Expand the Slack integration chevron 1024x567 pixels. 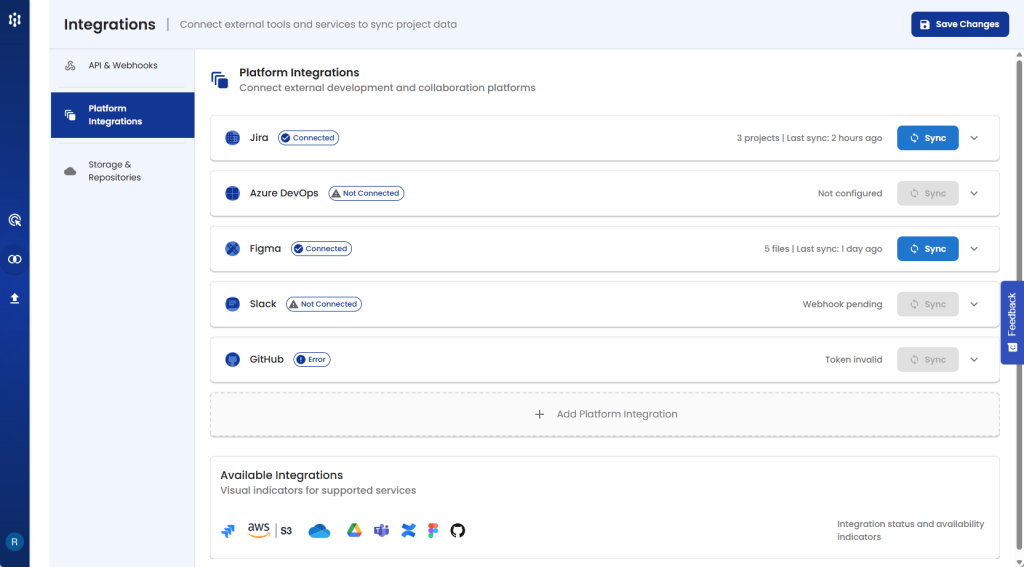click(x=975, y=304)
